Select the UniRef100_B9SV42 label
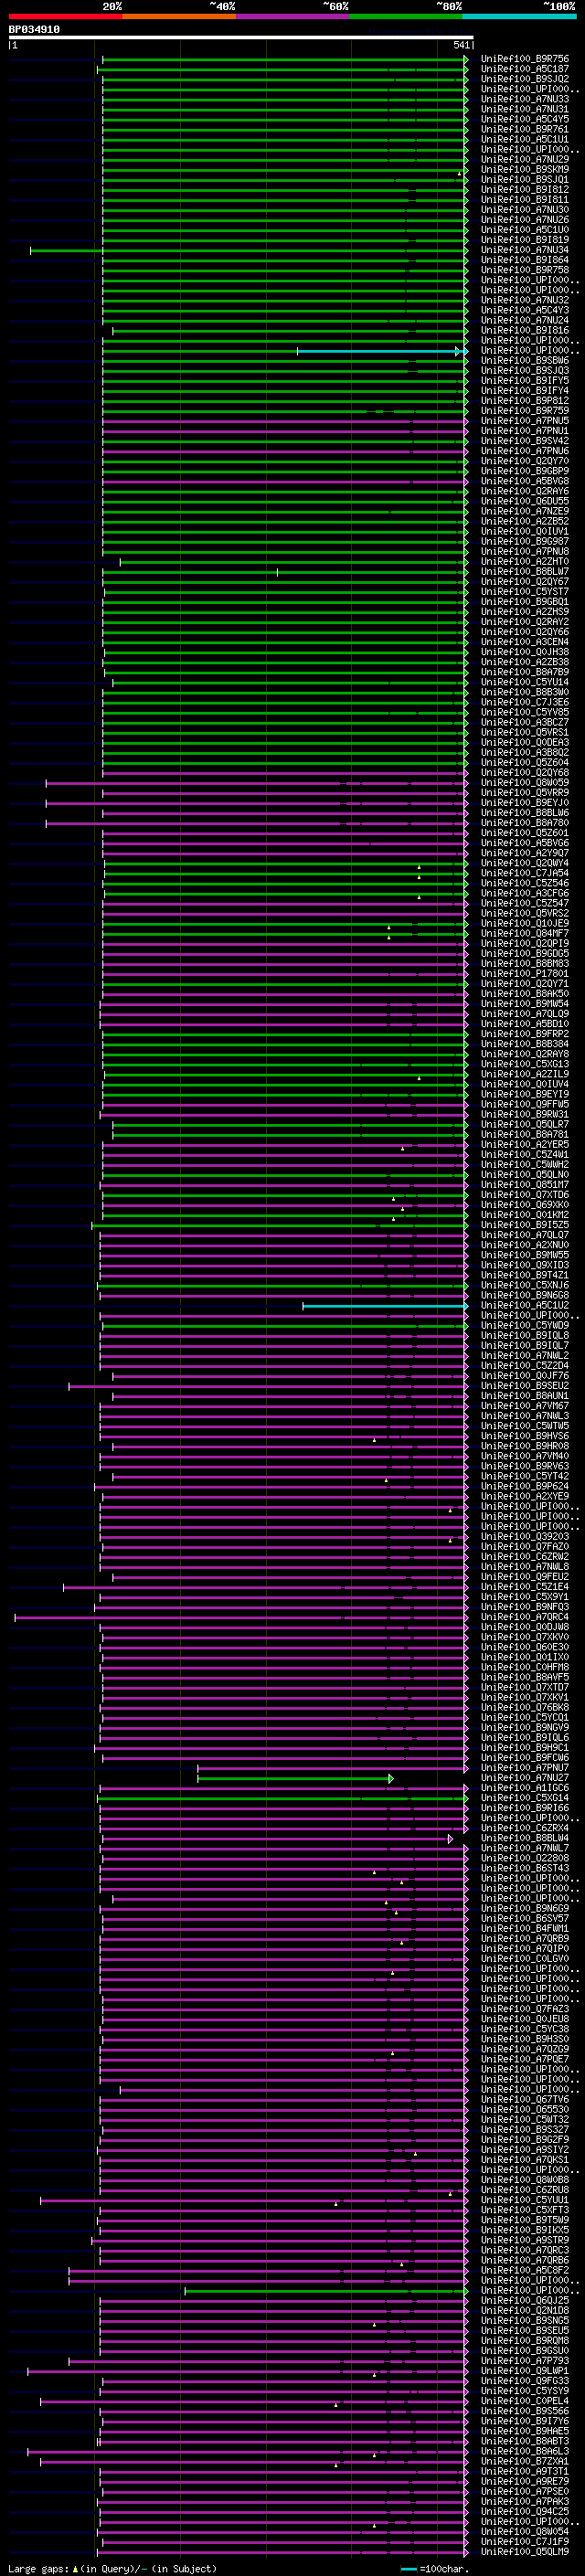 pyautogui.click(x=525, y=441)
